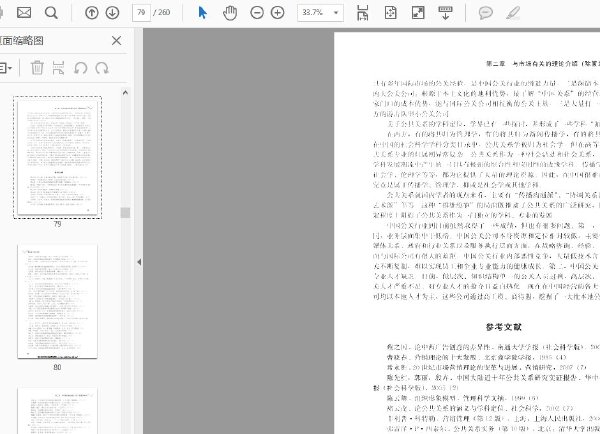Screen dimensions: 600x434
Task: Add a comment with speech bubble icon
Action: click(486, 13)
